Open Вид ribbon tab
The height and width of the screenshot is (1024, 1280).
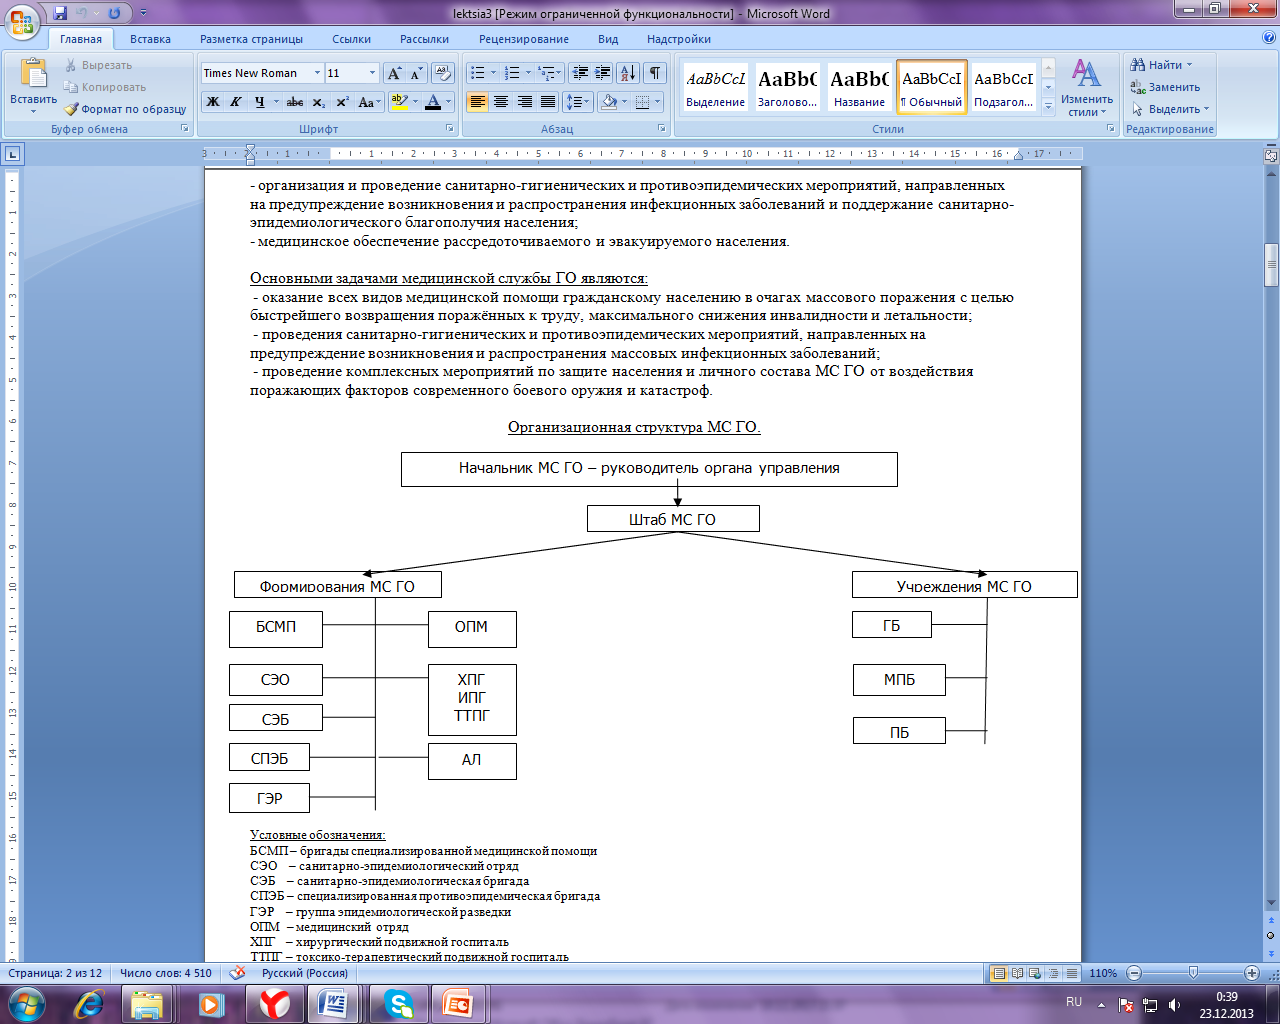point(608,39)
